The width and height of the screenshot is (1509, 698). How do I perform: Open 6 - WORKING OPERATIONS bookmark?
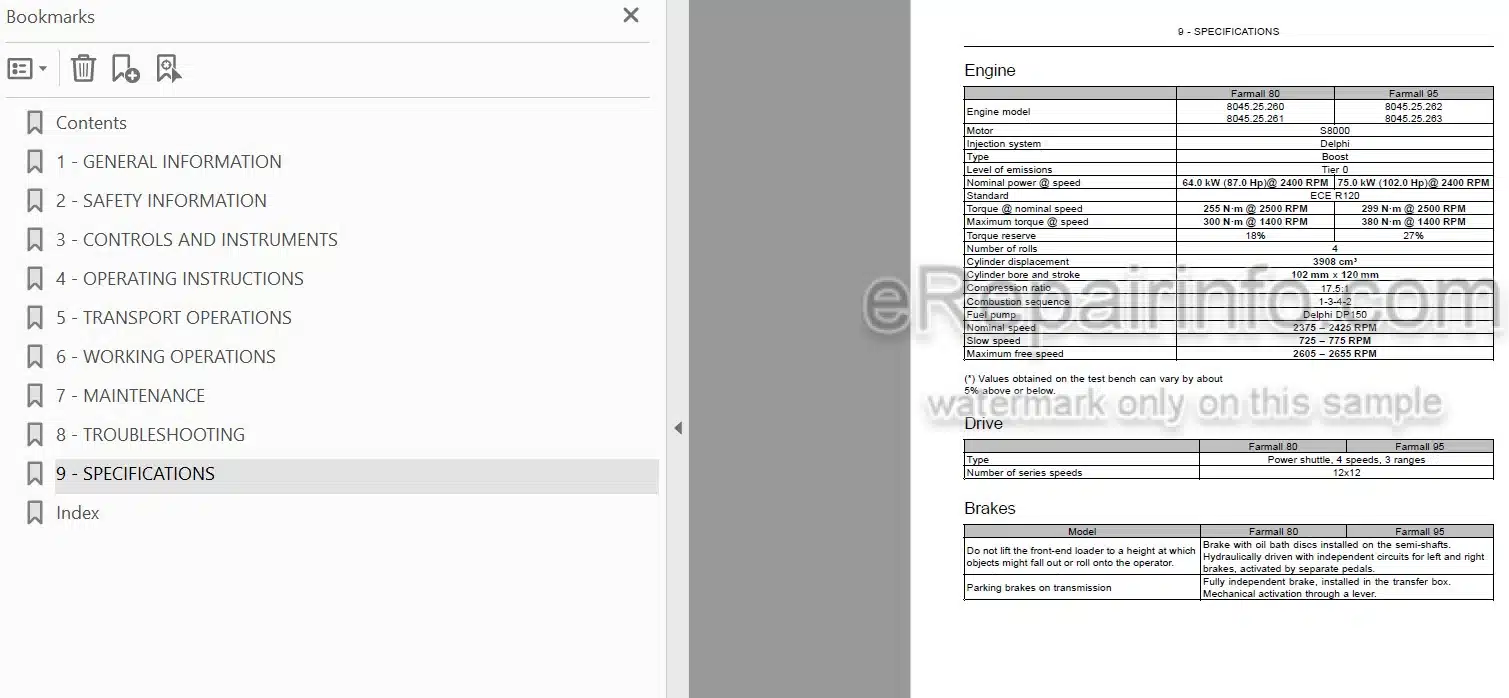166,357
